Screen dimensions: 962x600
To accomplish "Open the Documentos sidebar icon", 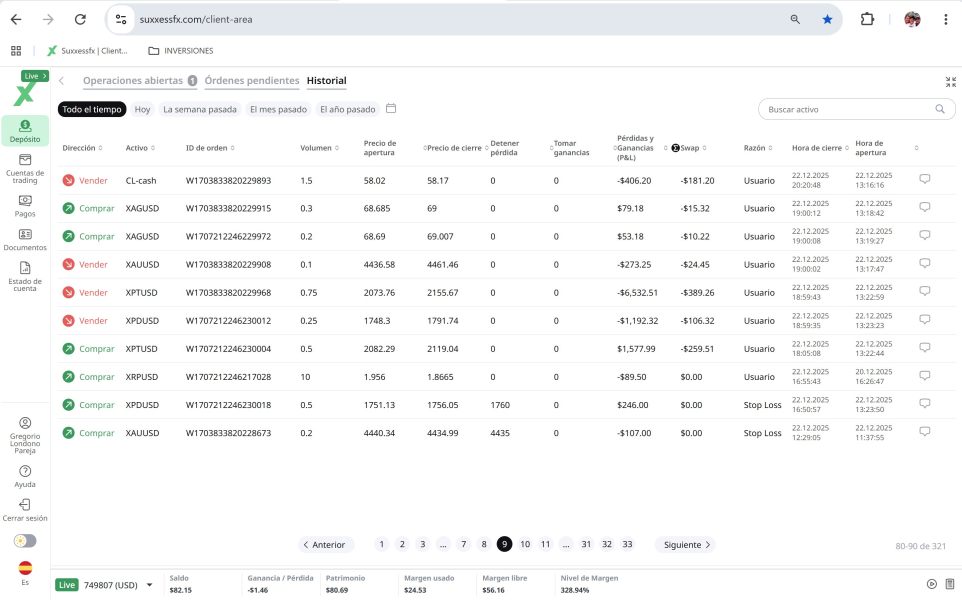I will (x=25, y=240).
